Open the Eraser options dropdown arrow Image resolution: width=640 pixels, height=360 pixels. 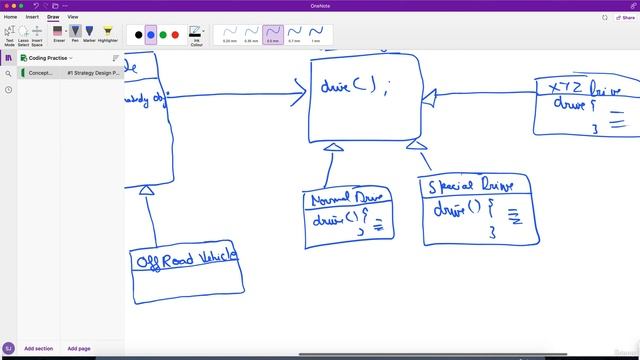66,31
